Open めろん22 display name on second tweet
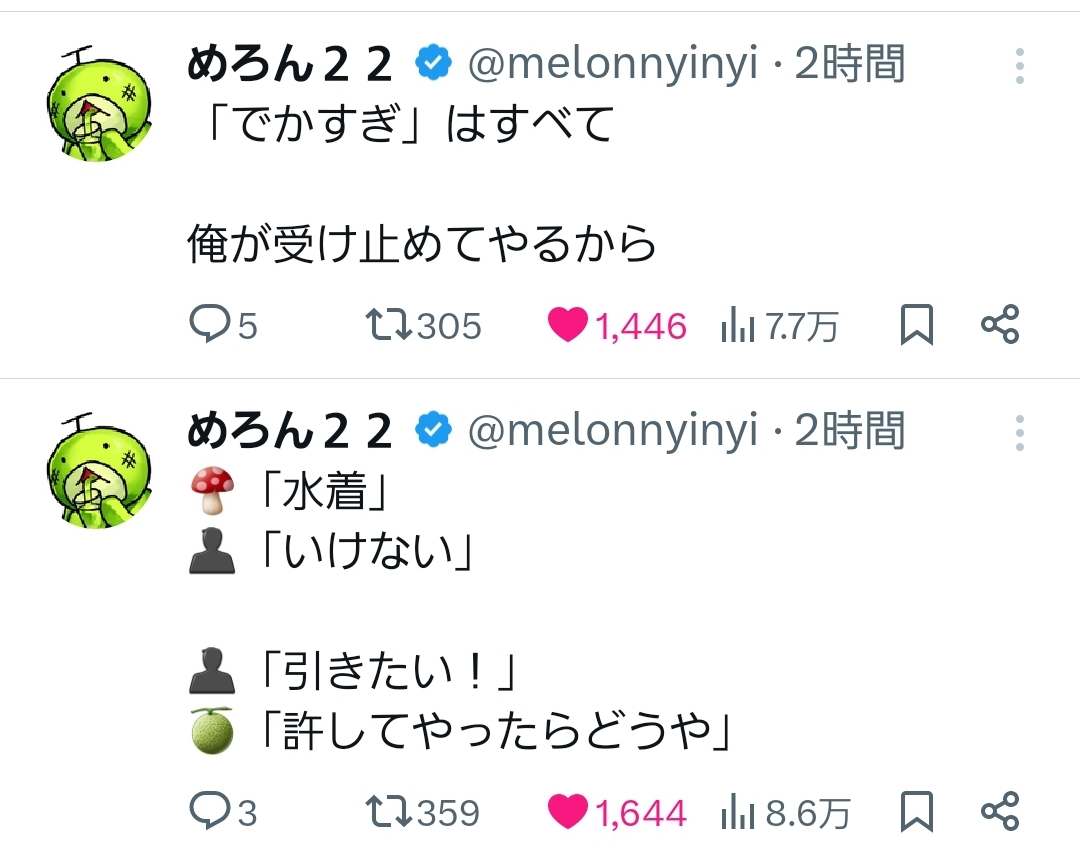Viewport: 1080px width, 852px height. click(290, 432)
